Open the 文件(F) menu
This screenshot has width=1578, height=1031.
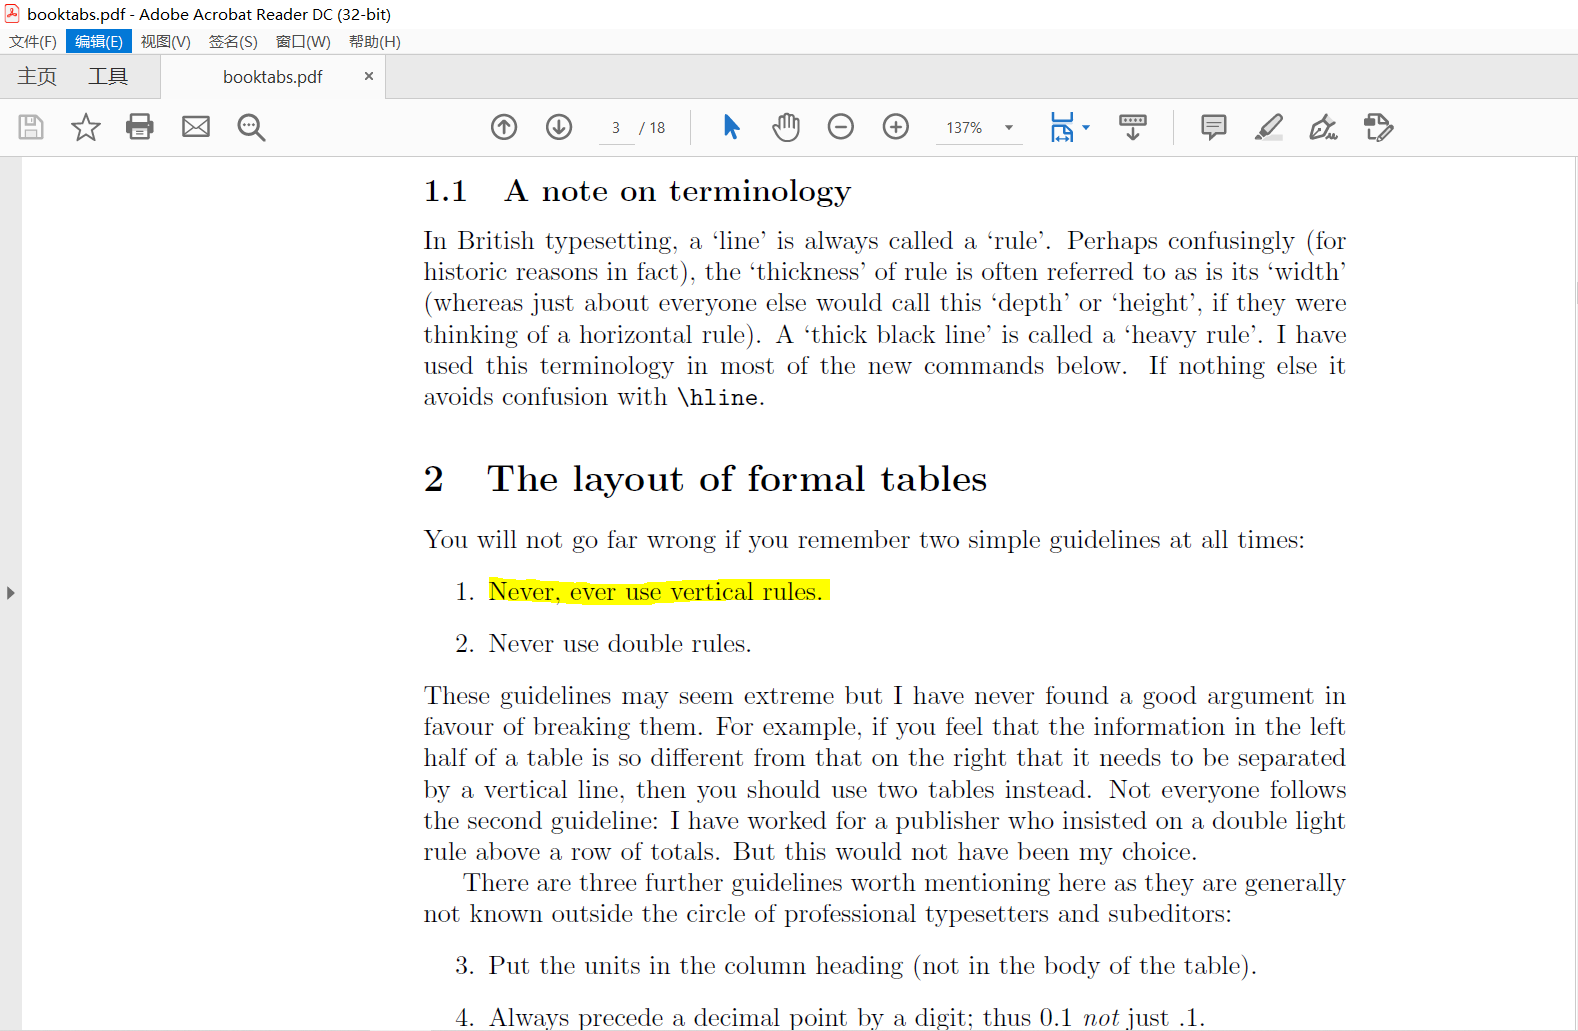pyautogui.click(x=33, y=41)
